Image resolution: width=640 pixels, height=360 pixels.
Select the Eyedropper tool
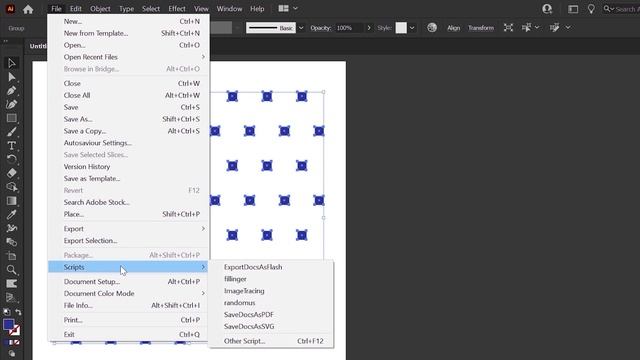11,215
